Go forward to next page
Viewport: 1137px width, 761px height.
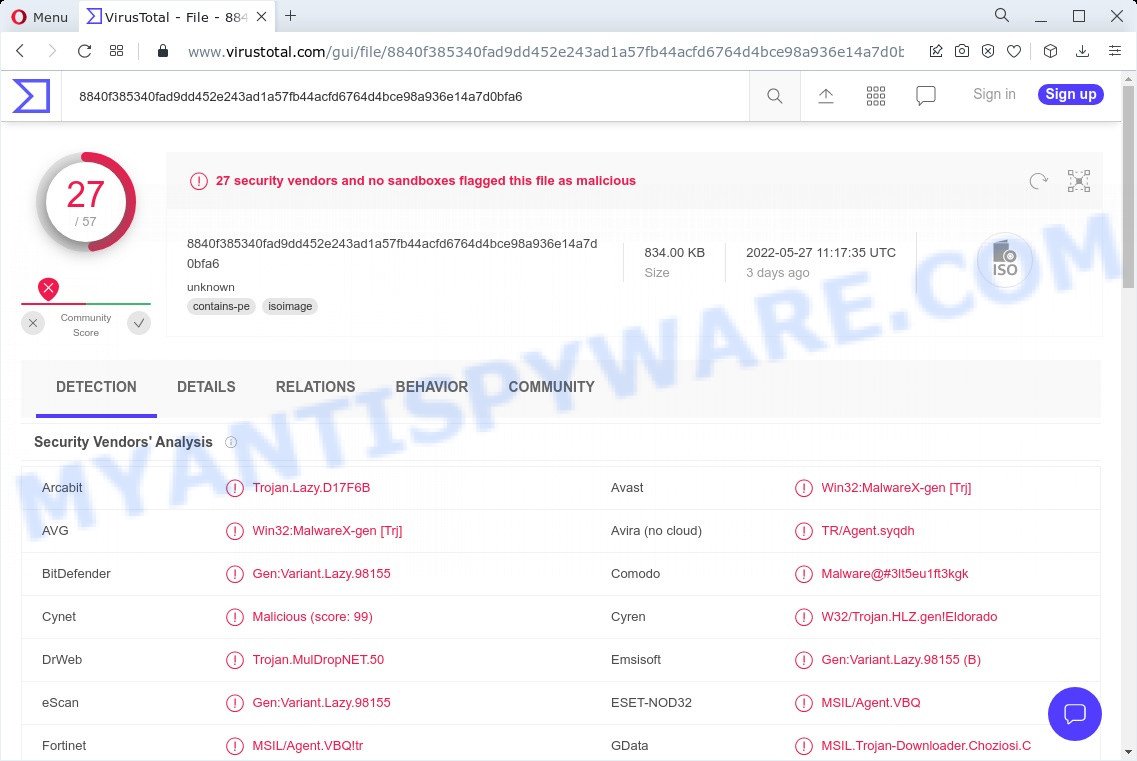(51, 51)
